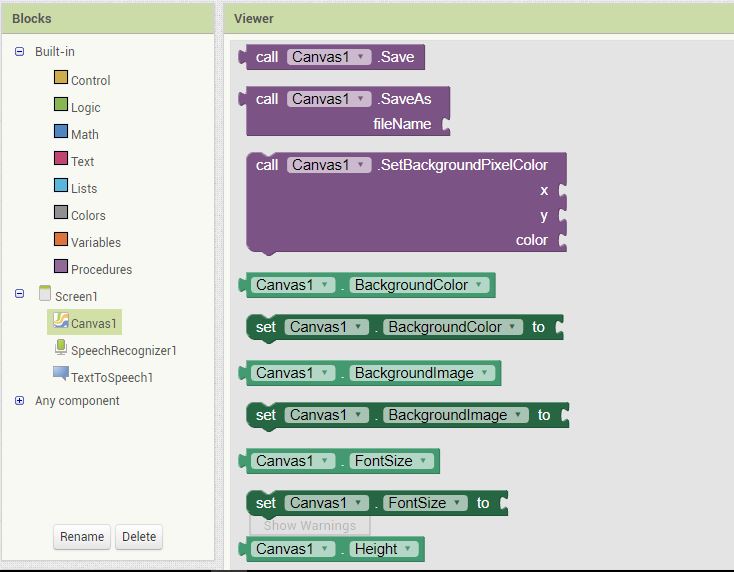The image size is (734, 572).
Task: Click the Control blocks color icon
Action: pos(61,77)
